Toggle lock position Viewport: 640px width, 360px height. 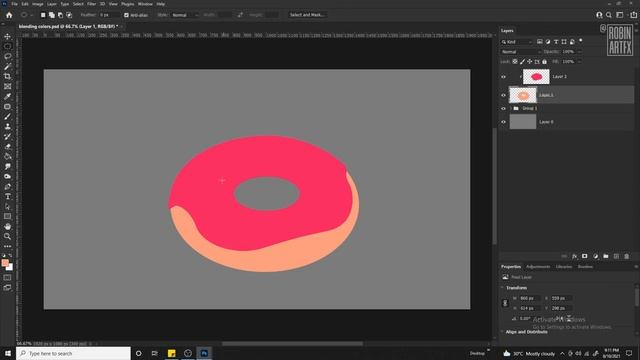pos(530,62)
